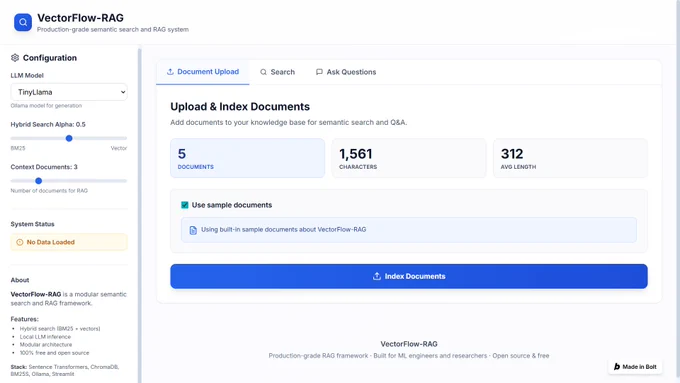Select the 5 Documents stat card
Screen dimensions: 680x383
tap(247, 158)
